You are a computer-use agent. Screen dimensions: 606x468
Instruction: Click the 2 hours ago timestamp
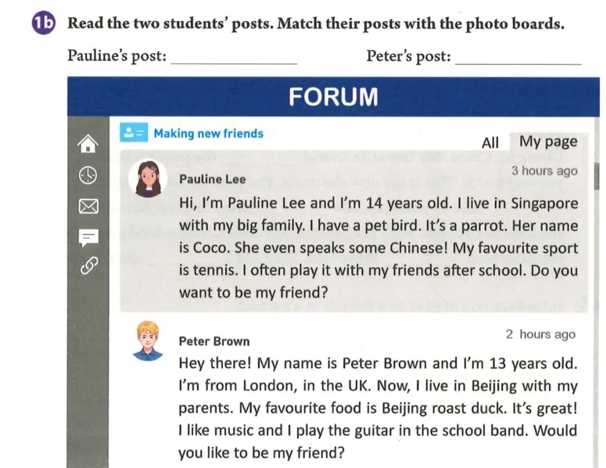tap(540, 334)
